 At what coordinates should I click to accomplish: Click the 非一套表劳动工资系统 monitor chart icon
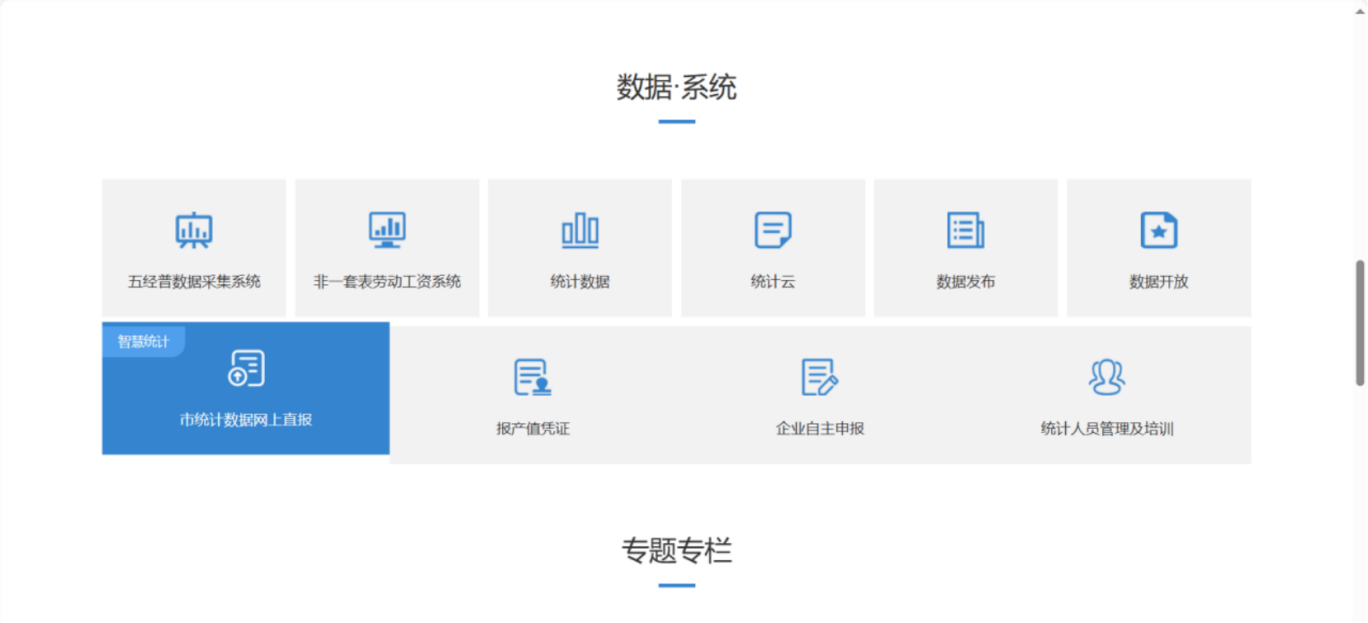click(x=387, y=230)
